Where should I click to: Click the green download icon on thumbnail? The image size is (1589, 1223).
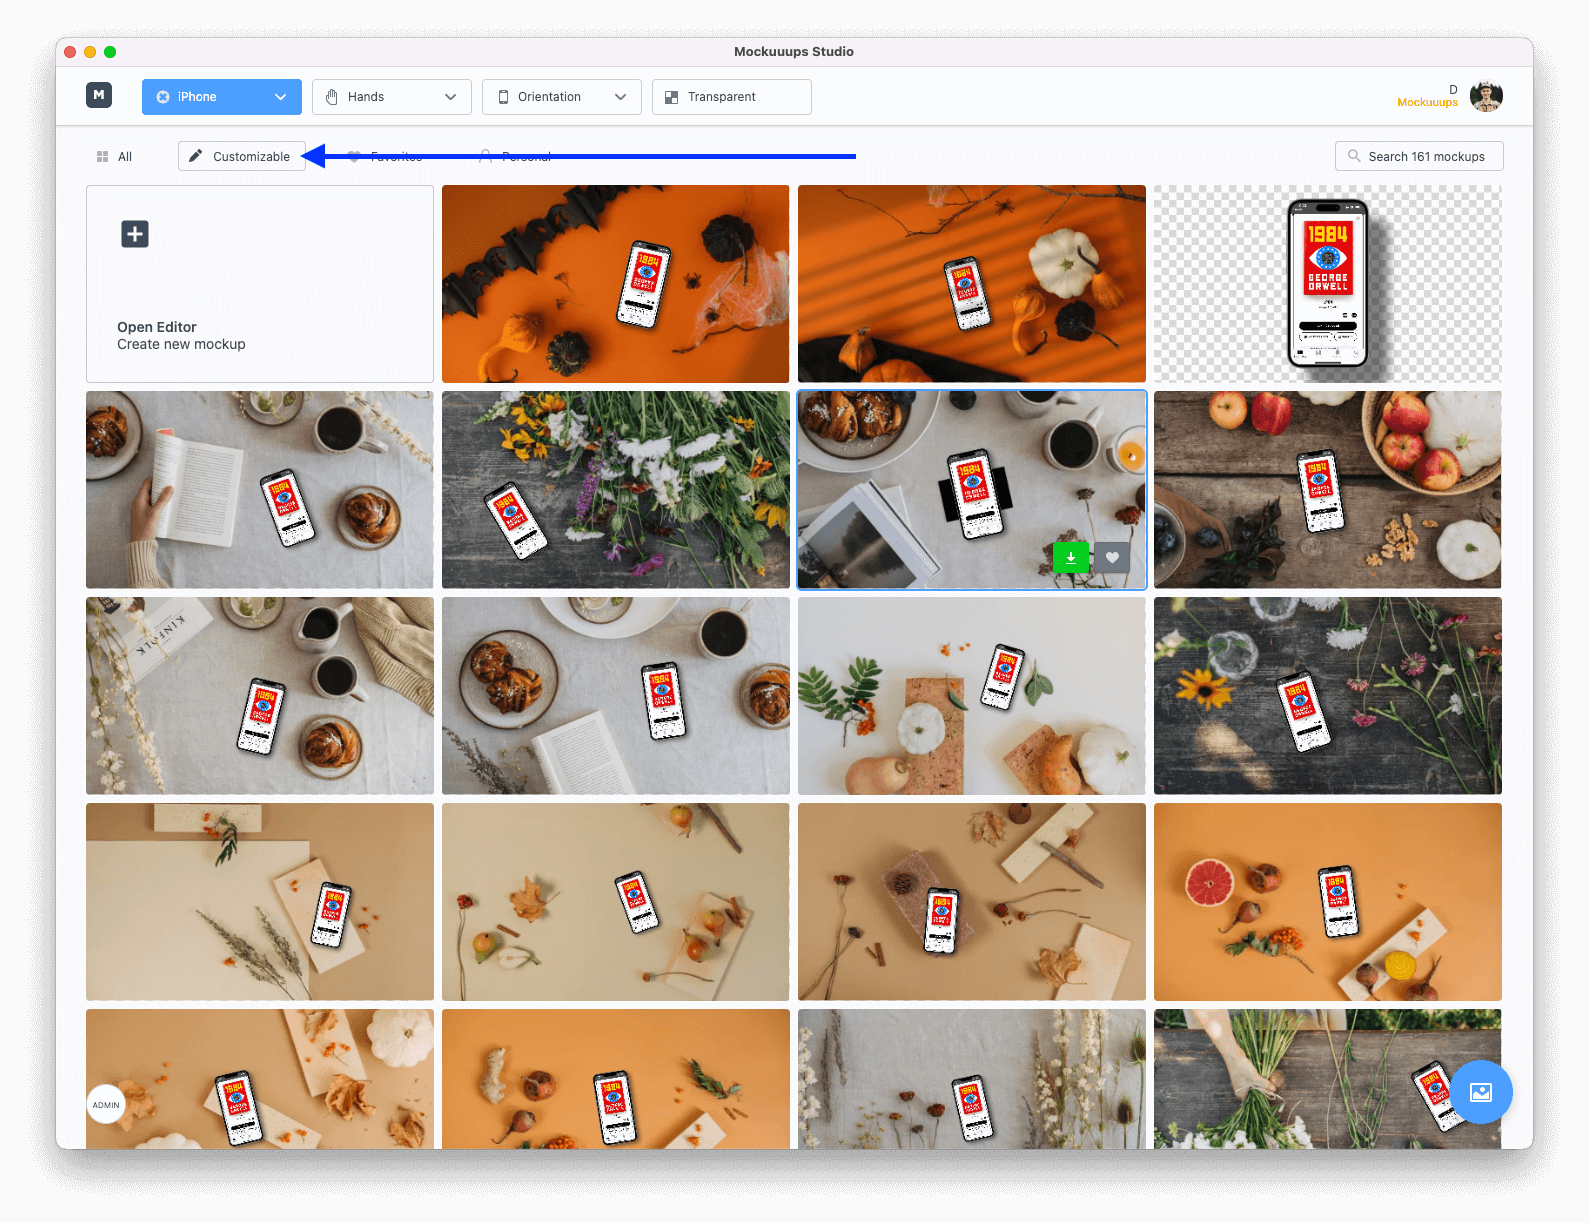(x=1070, y=558)
